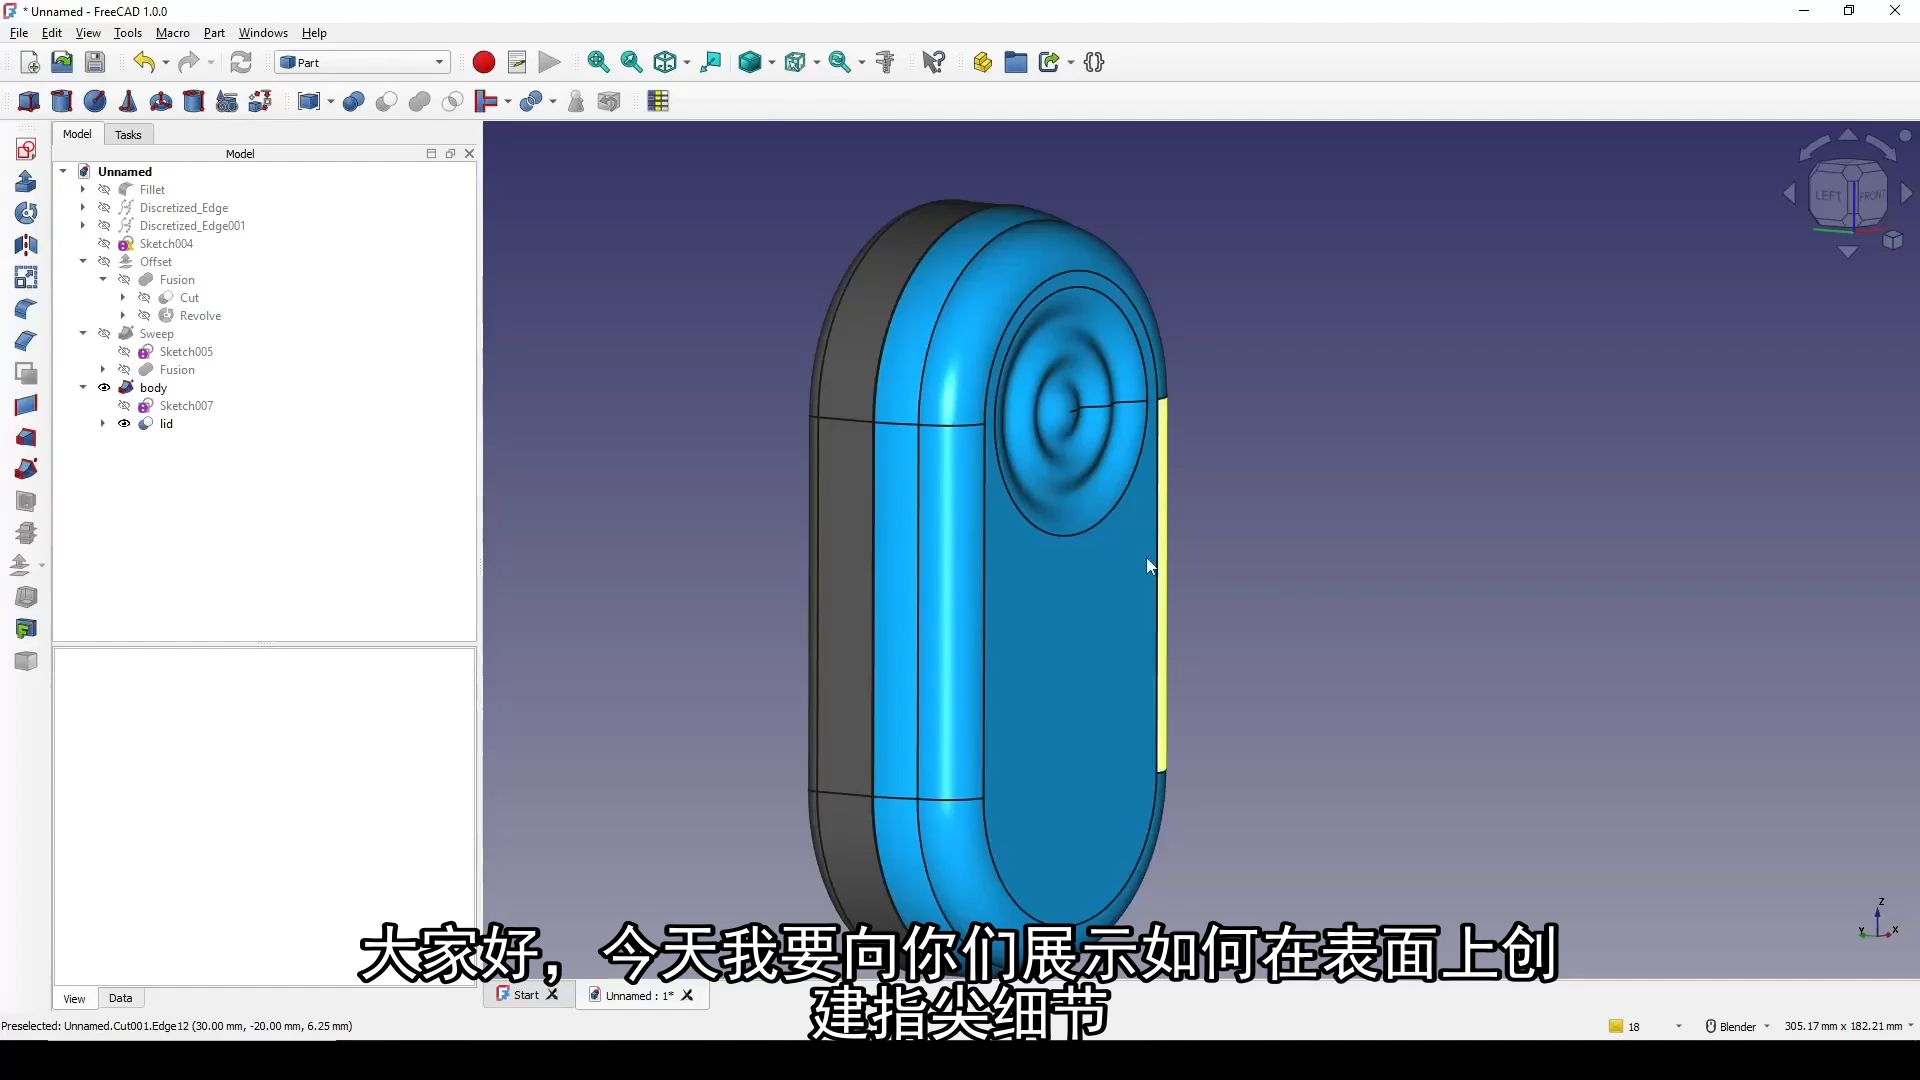Activate the Cut boolean tool
1920x1080 pixels.
pyautogui.click(x=387, y=101)
